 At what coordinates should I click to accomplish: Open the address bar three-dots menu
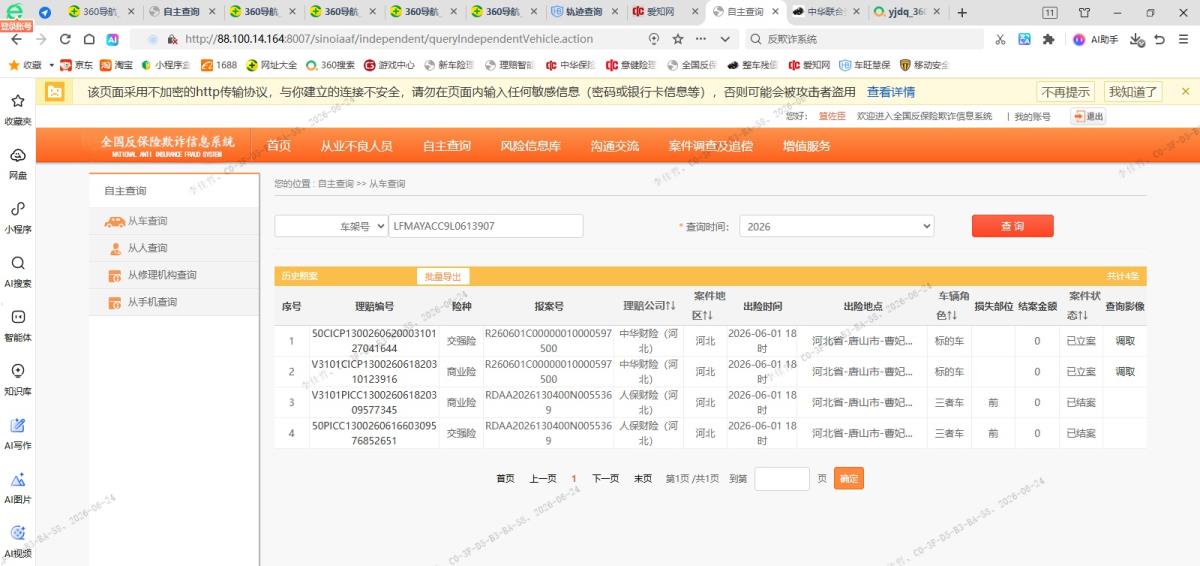tap(701, 39)
